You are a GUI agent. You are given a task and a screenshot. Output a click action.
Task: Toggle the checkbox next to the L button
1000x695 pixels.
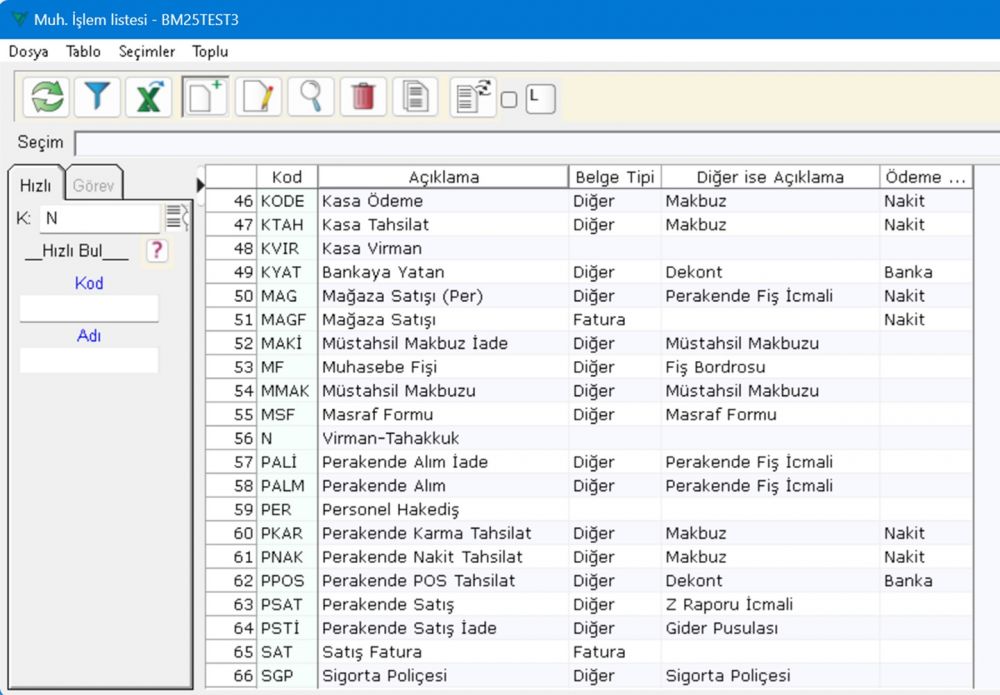(x=509, y=99)
